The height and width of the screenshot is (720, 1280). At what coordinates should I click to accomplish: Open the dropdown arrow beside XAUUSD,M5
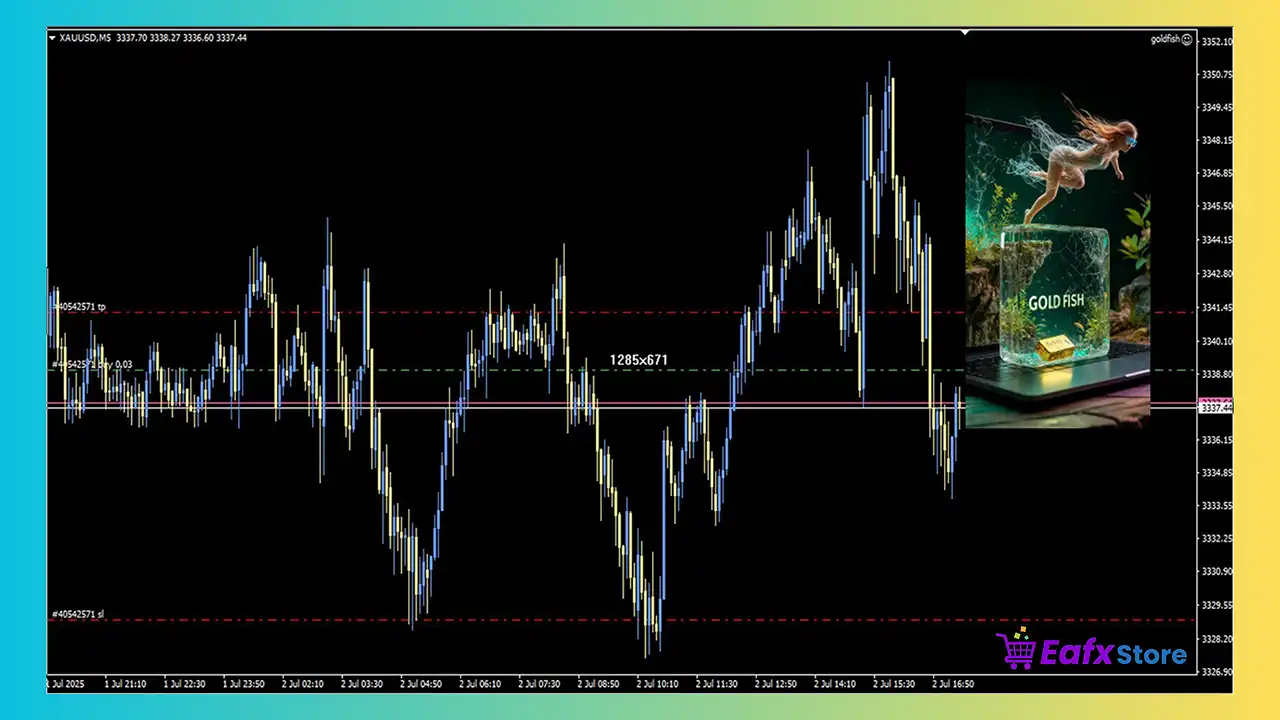coord(52,38)
